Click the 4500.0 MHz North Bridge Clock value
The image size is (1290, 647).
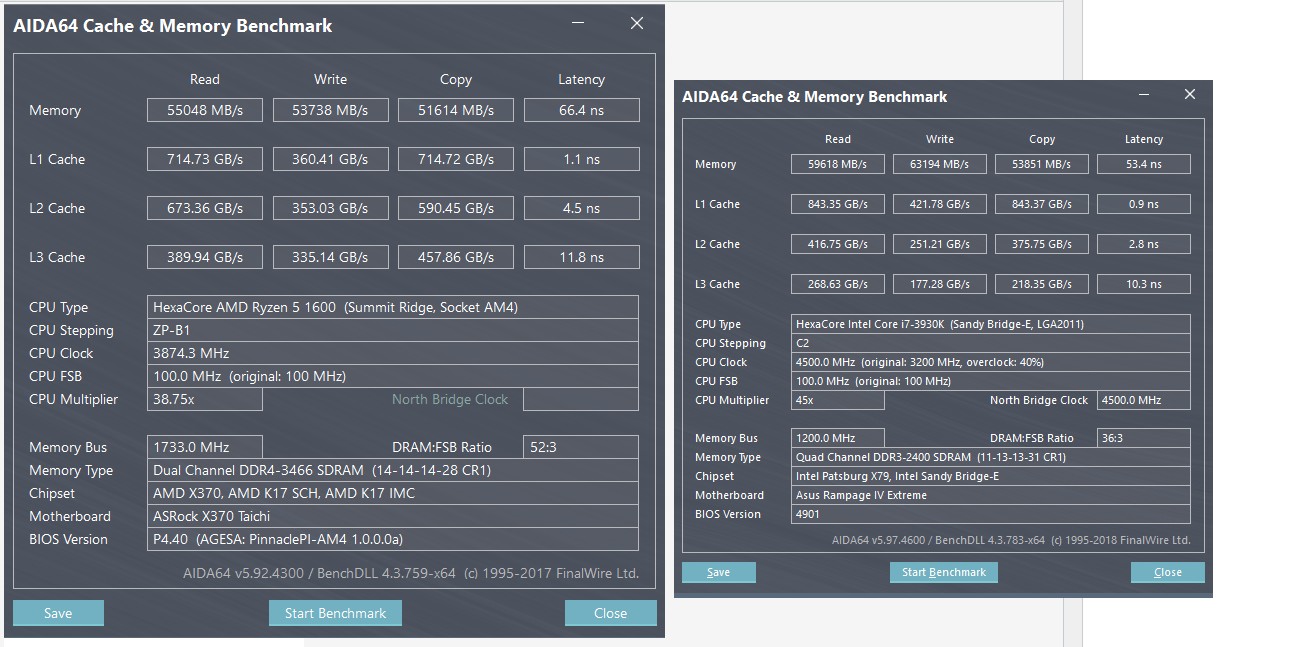point(1143,400)
